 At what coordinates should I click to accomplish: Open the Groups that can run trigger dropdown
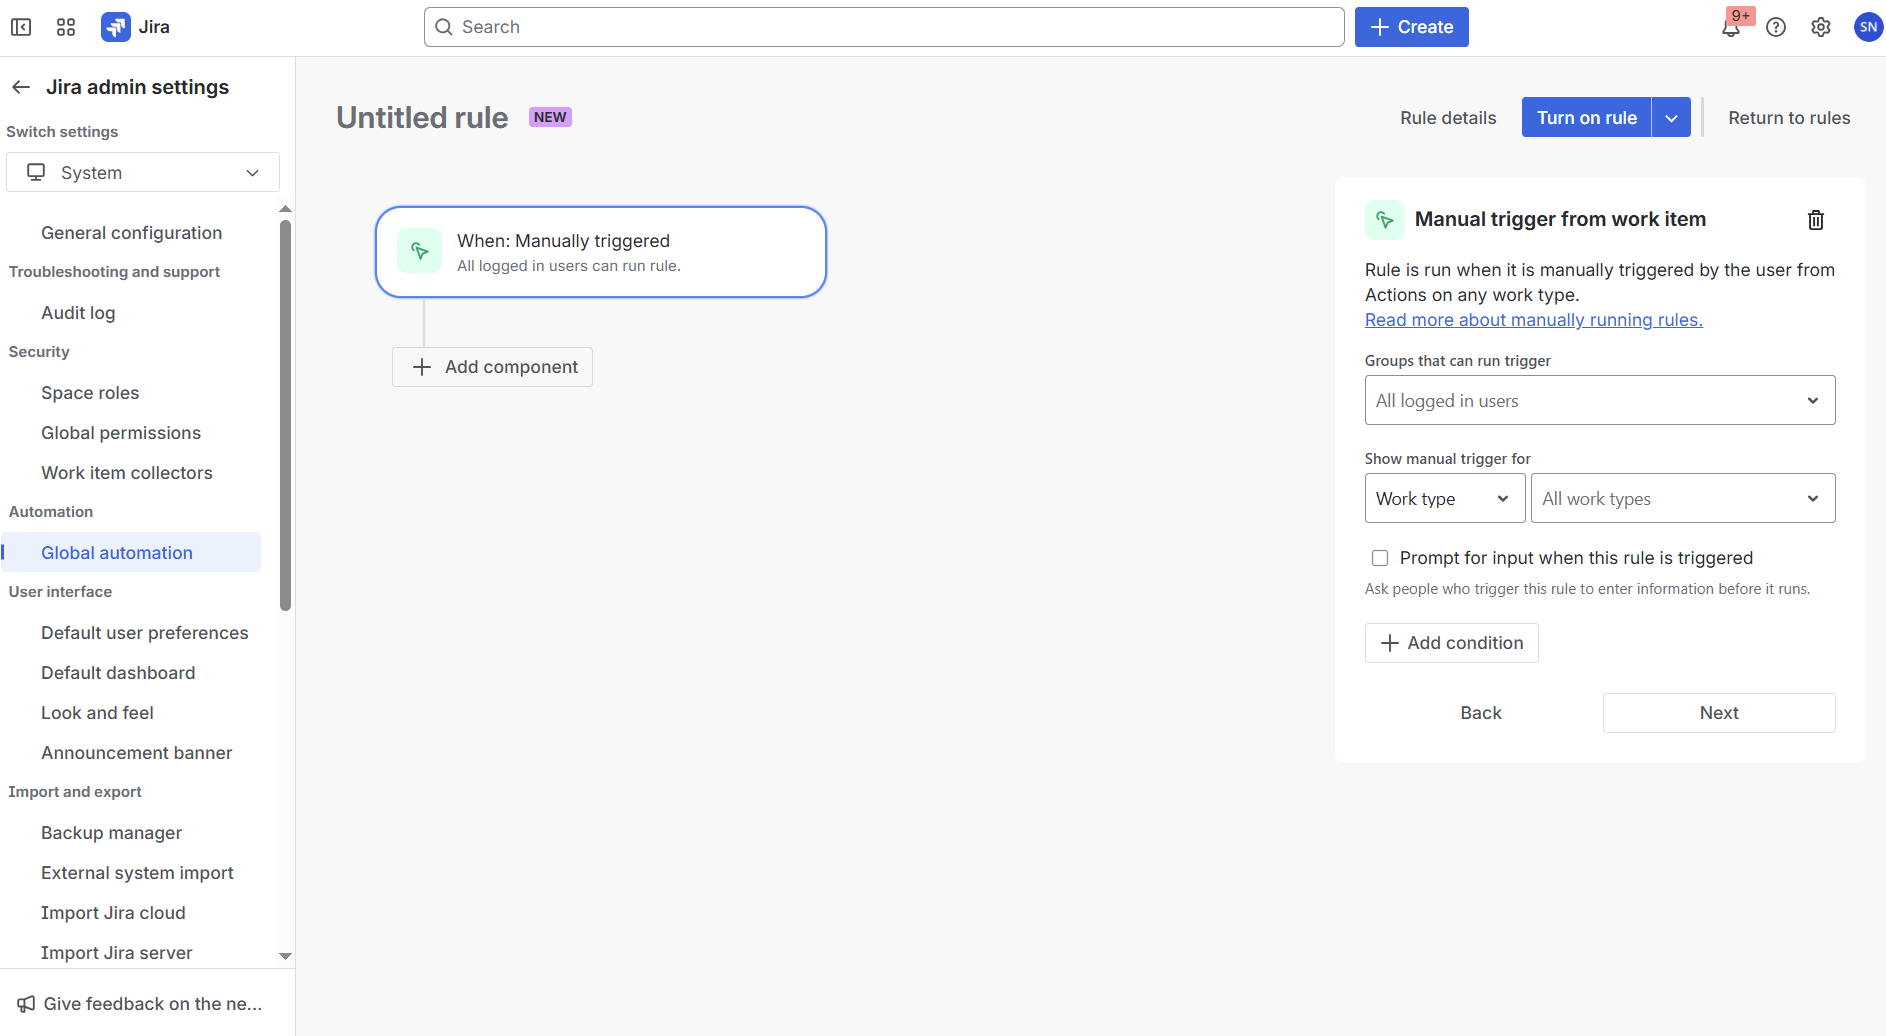click(1599, 400)
